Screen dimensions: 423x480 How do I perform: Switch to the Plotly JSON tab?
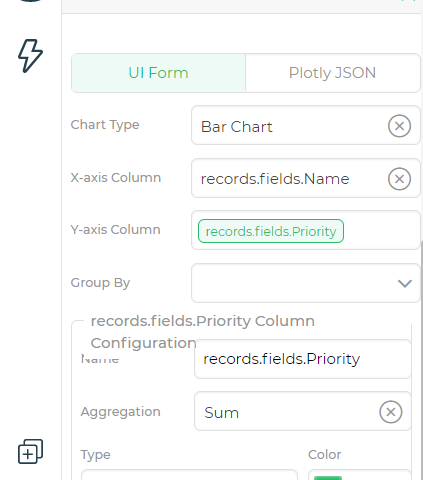point(332,73)
